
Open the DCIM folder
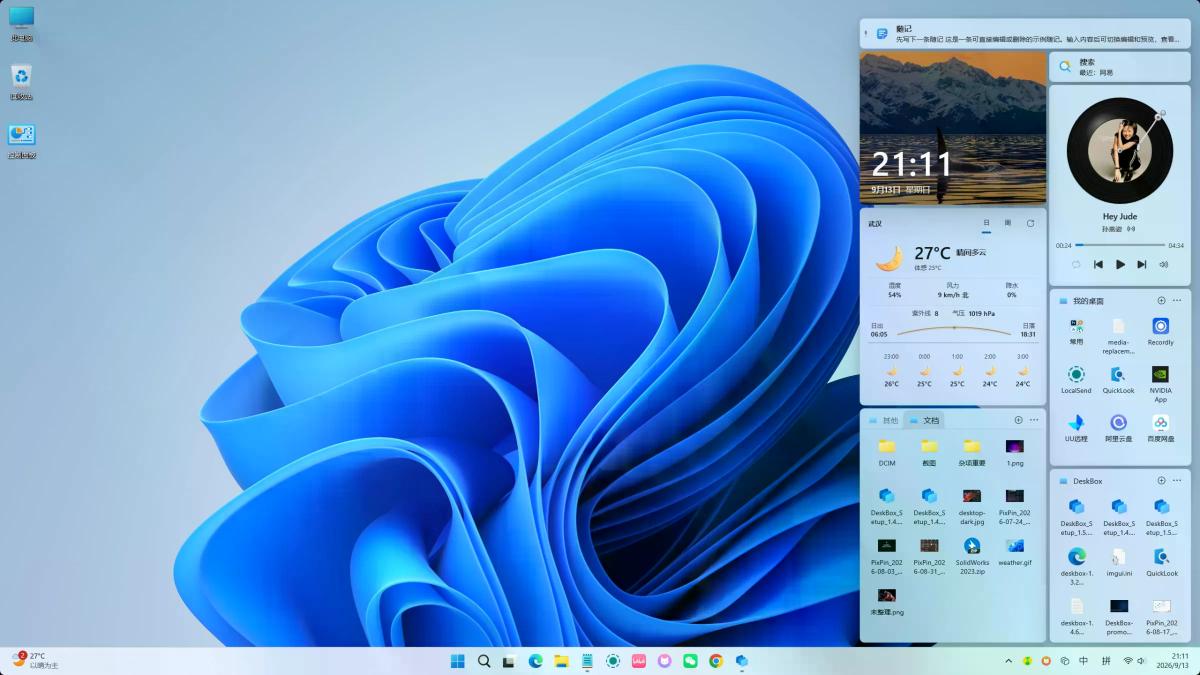tap(886, 452)
